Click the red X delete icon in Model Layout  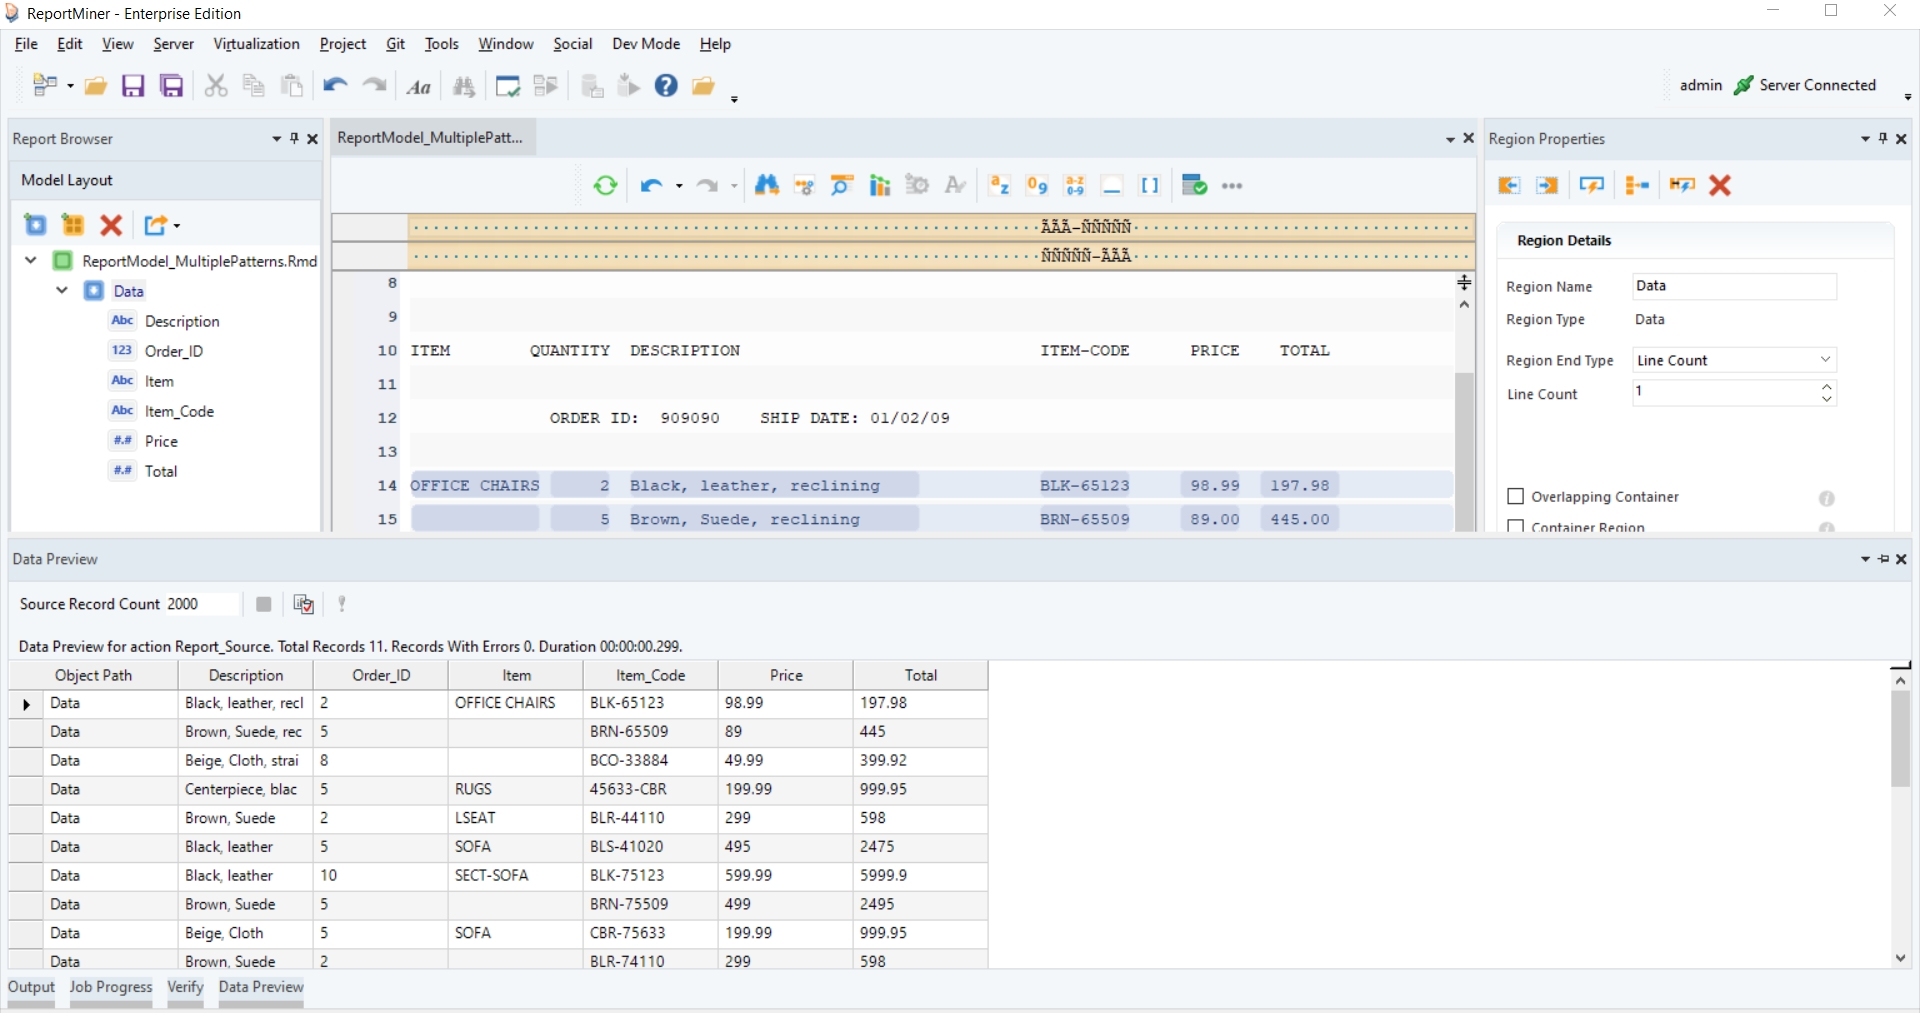click(111, 225)
